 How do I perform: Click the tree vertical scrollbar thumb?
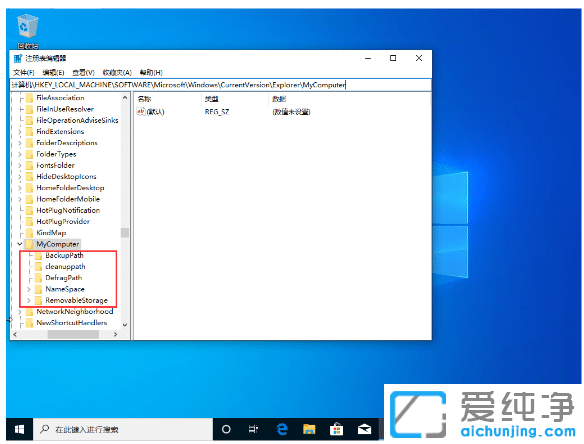[125, 233]
